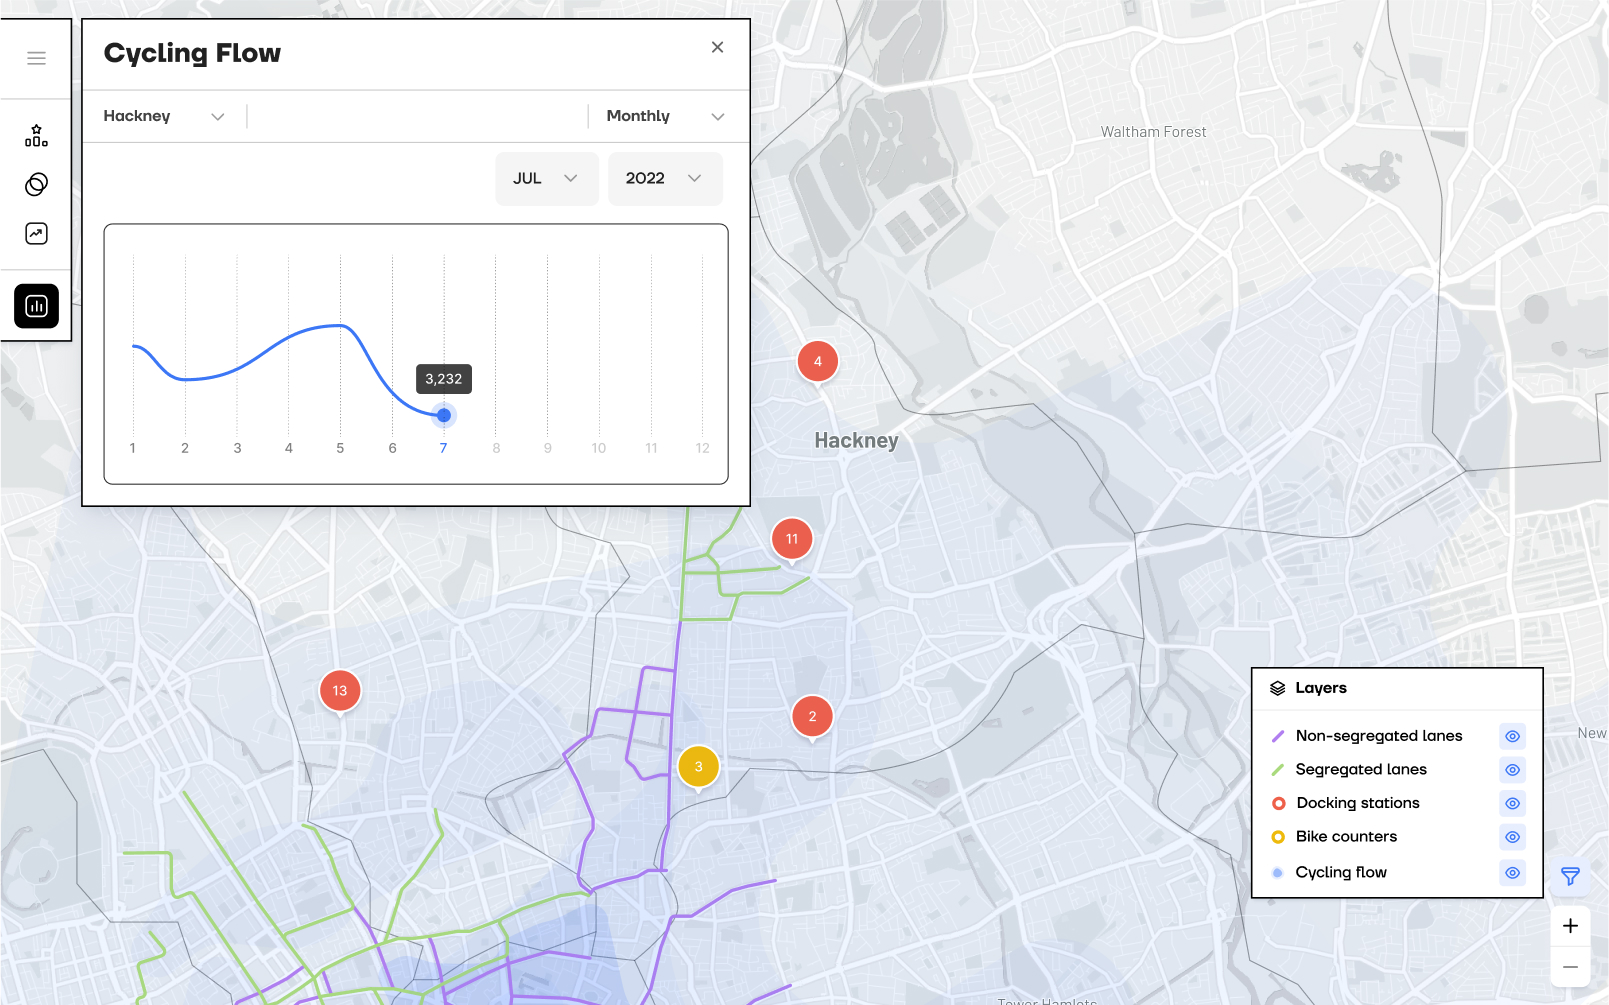The width and height of the screenshot is (1609, 1005).
Task: Close the Cycling Flow panel
Action: (717, 47)
